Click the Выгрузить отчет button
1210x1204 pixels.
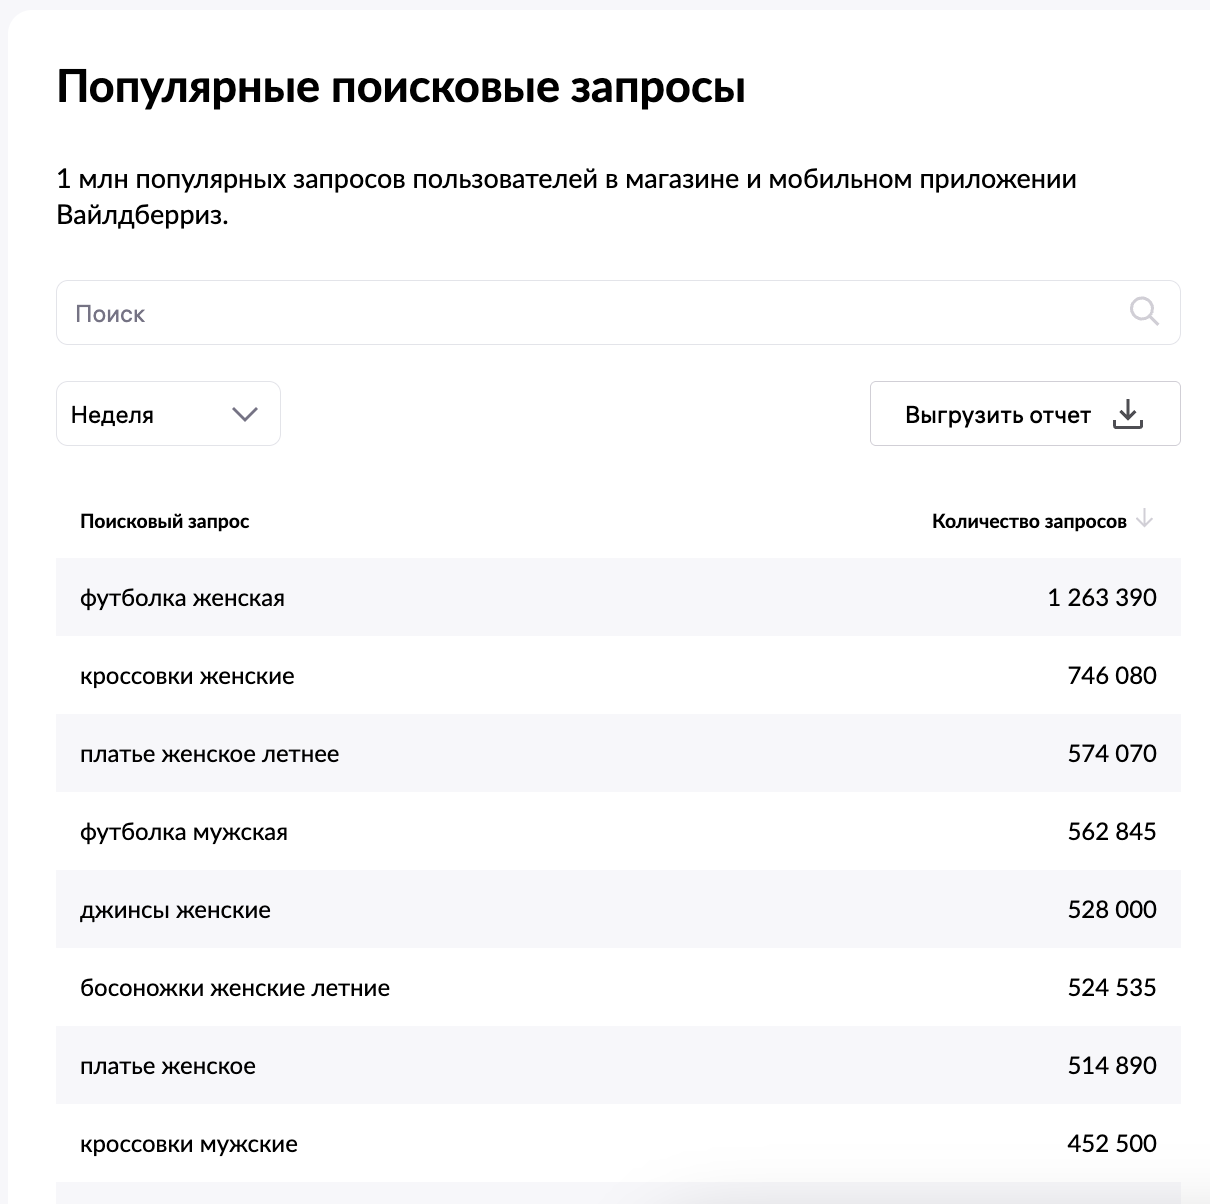tap(1025, 413)
